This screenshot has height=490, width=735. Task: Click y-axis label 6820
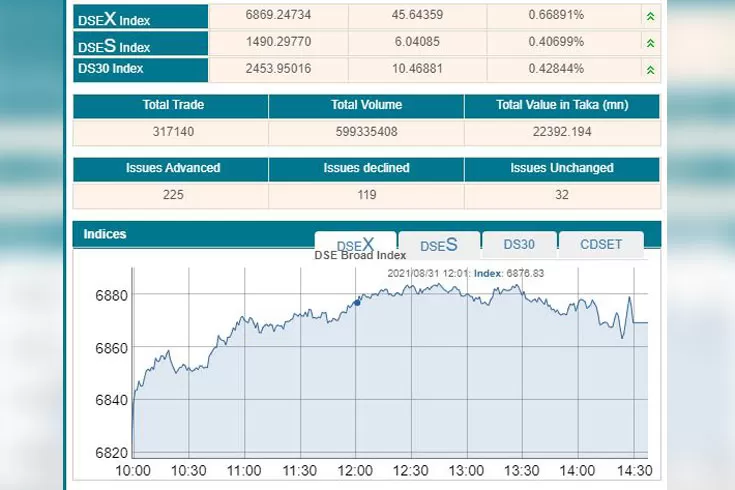[111, 452]
